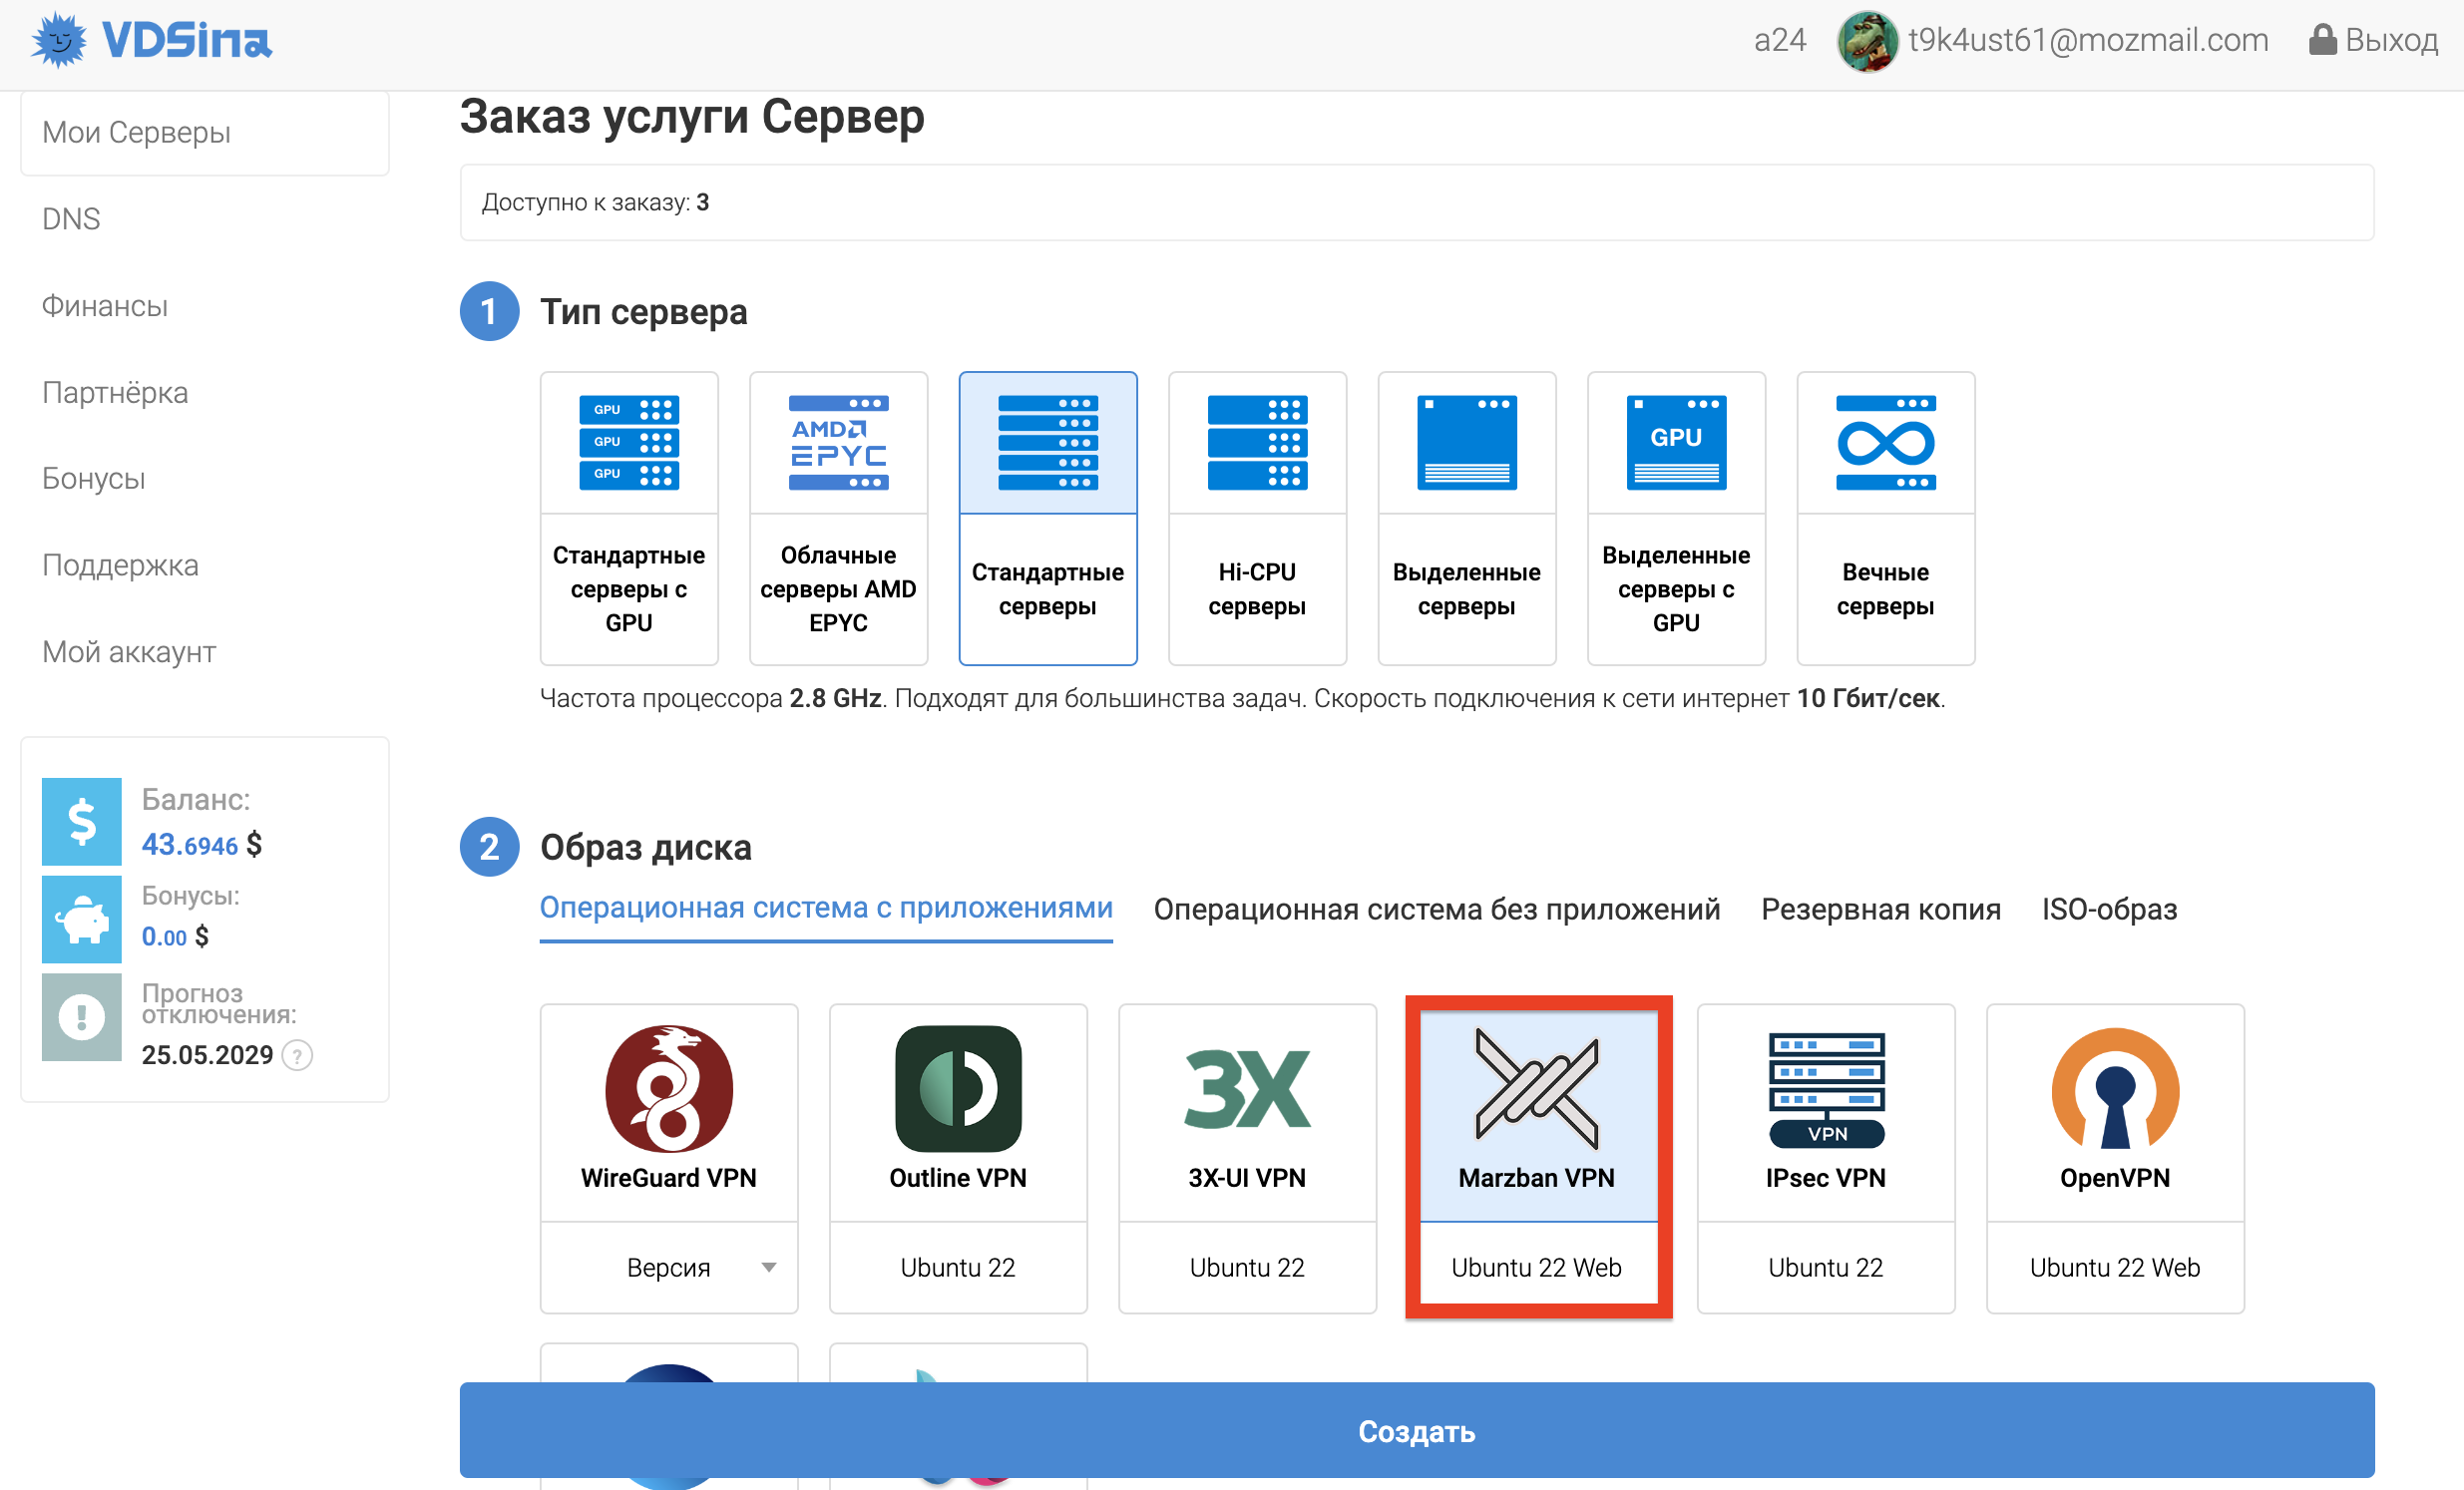Image resolution: width=2464 pixels, height=1490 pixels.
Task: Switch to ISO-образ tab
Action: point(2110,909)
